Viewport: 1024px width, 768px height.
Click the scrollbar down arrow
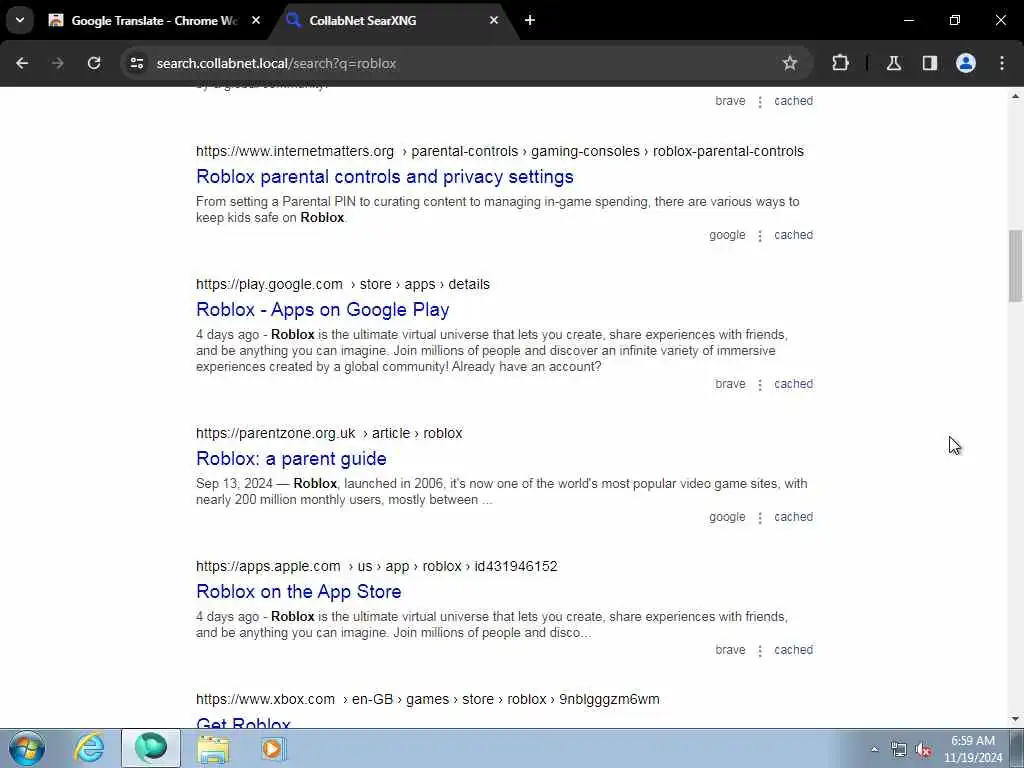1015,719
